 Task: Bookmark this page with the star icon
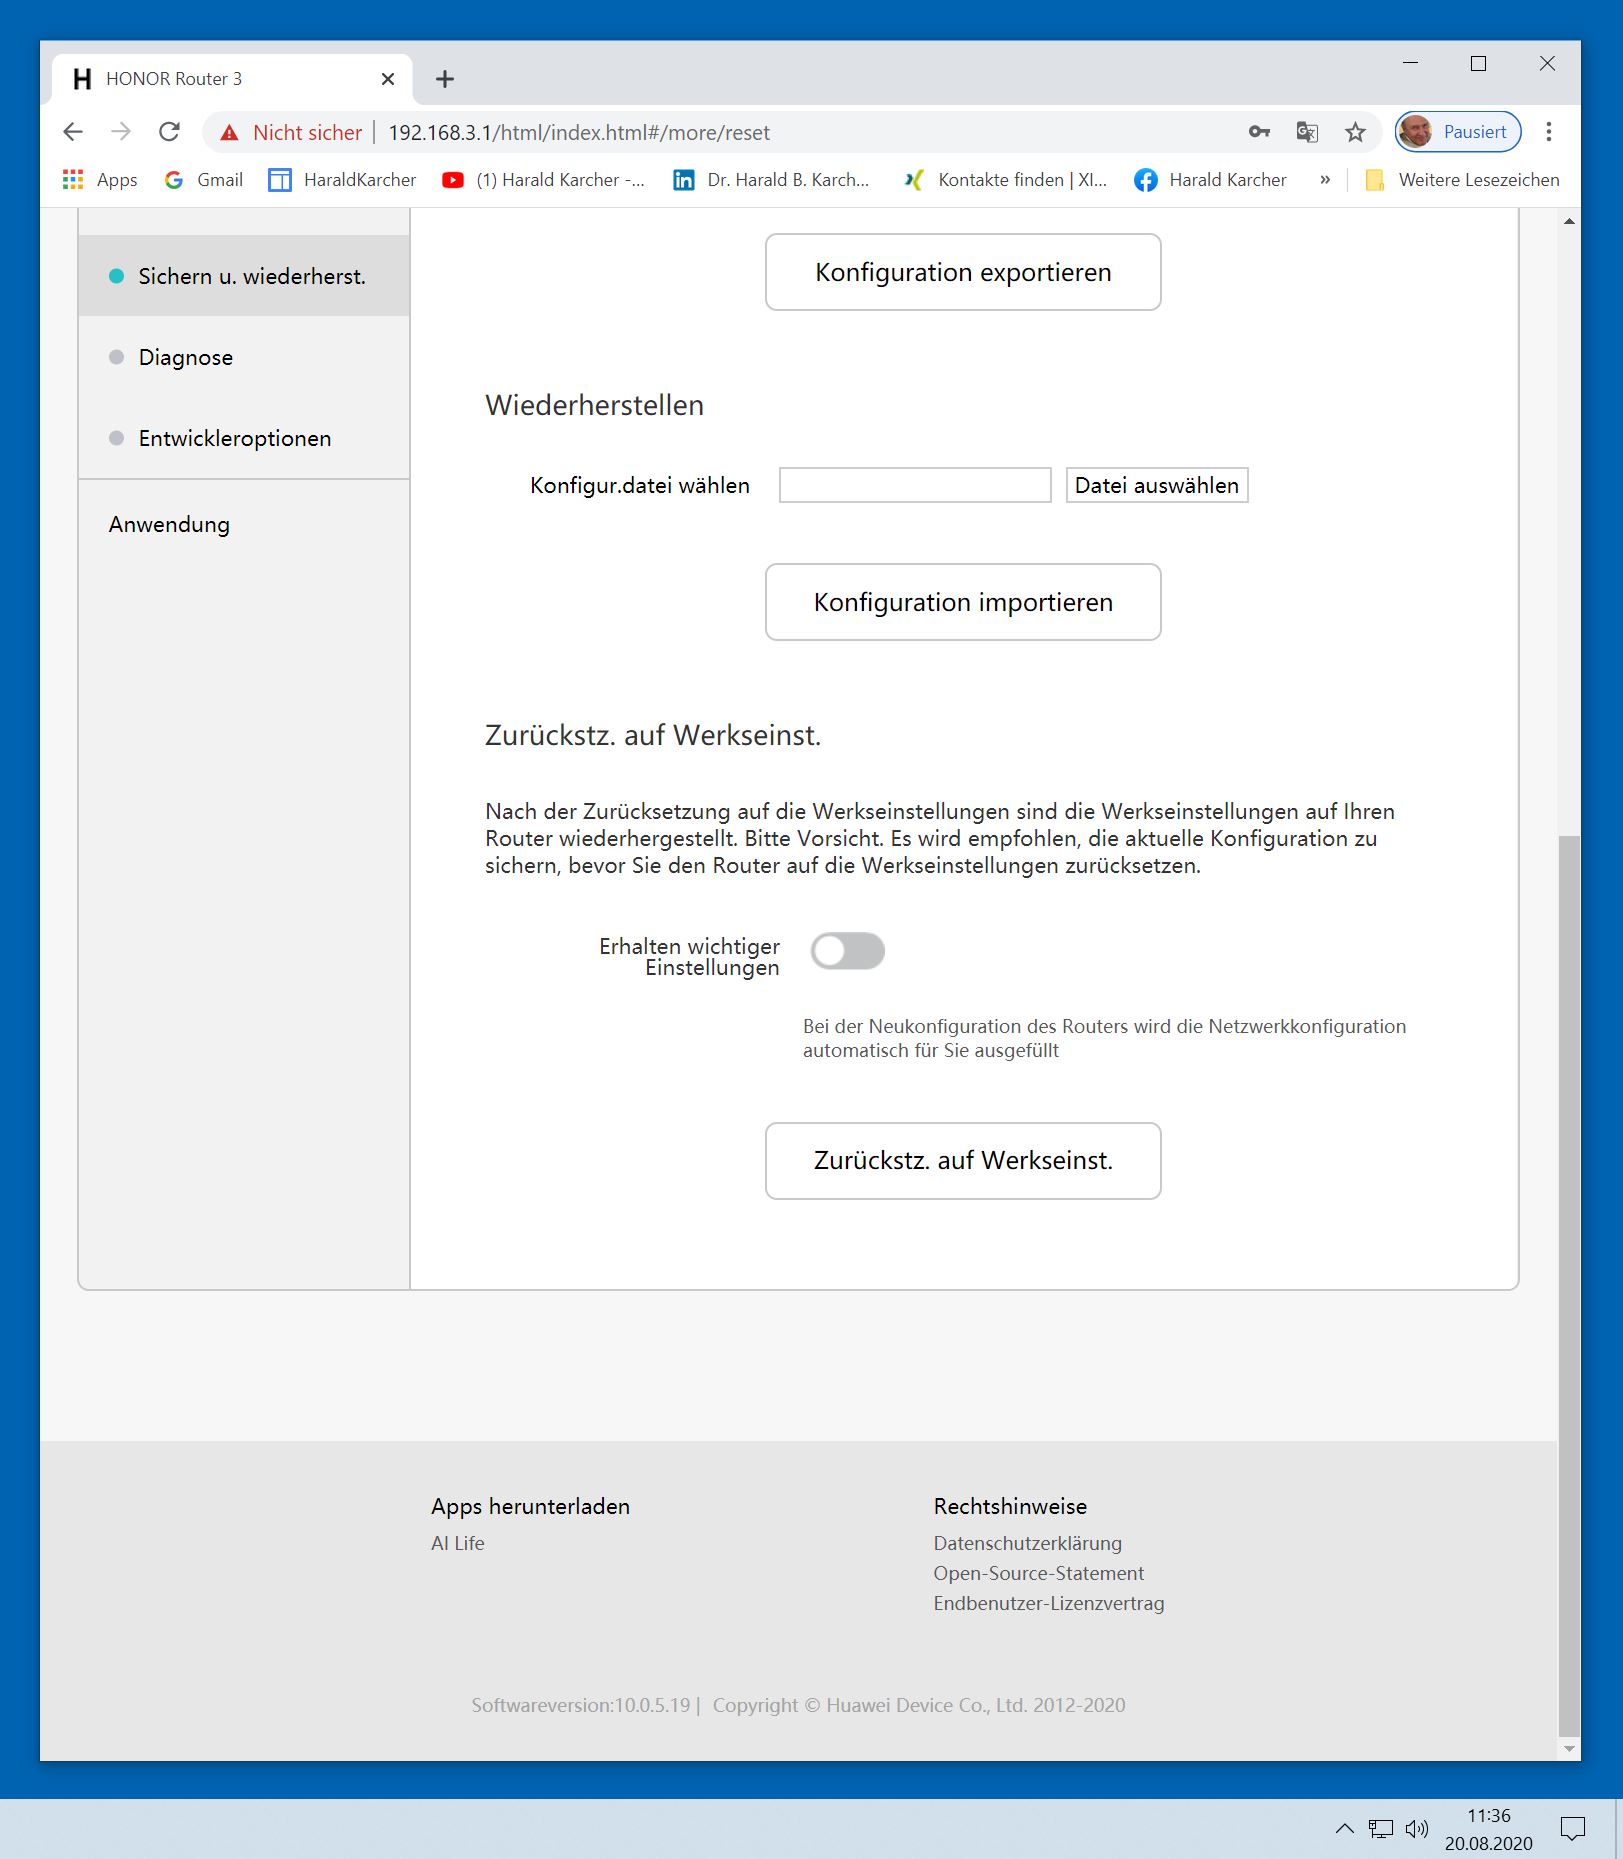1355,132
